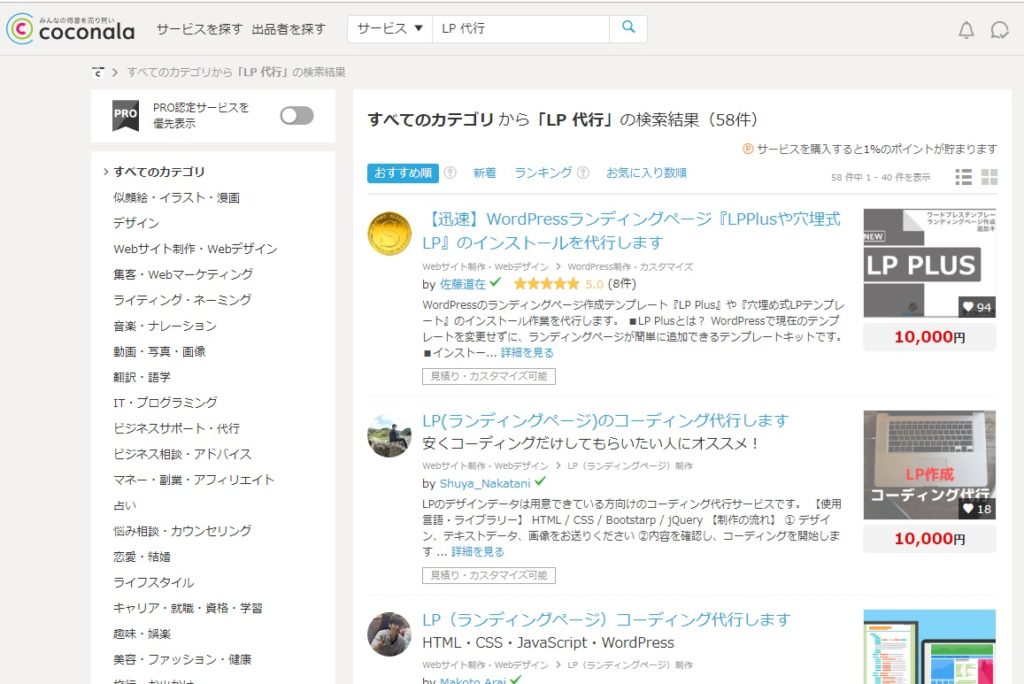The height and width of the screenshot is (684, 1024).
Task: Open the サービス search category dropdown
Action: coord(389,30)
